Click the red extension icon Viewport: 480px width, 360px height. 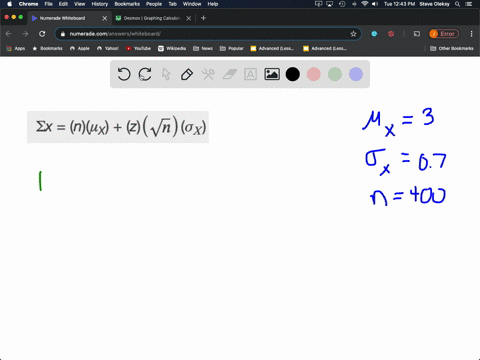click(391, 34)
